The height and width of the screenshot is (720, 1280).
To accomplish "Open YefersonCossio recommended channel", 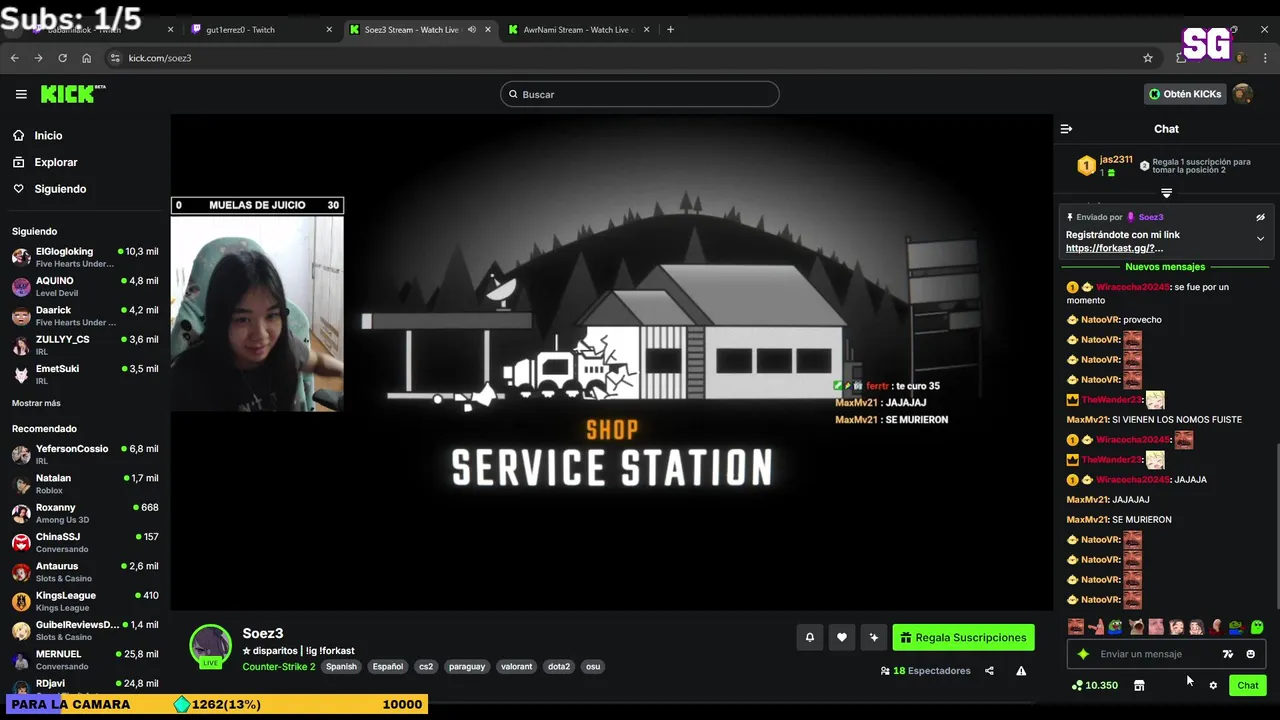I will tap(85, 454).
